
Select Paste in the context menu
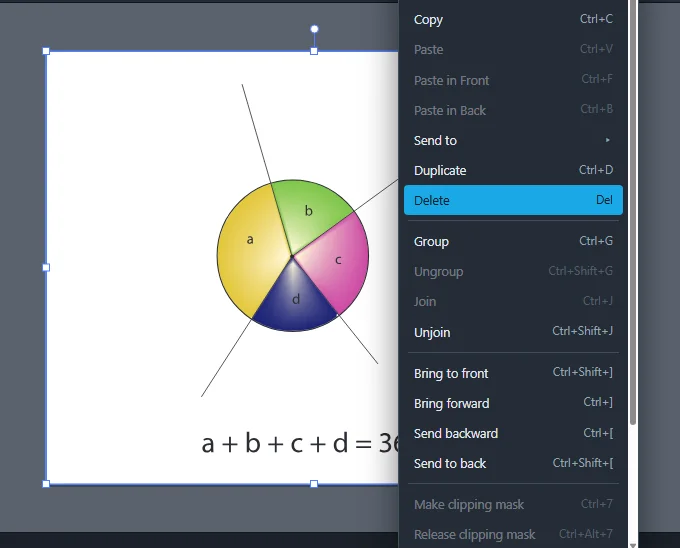[x=513, y=49]
